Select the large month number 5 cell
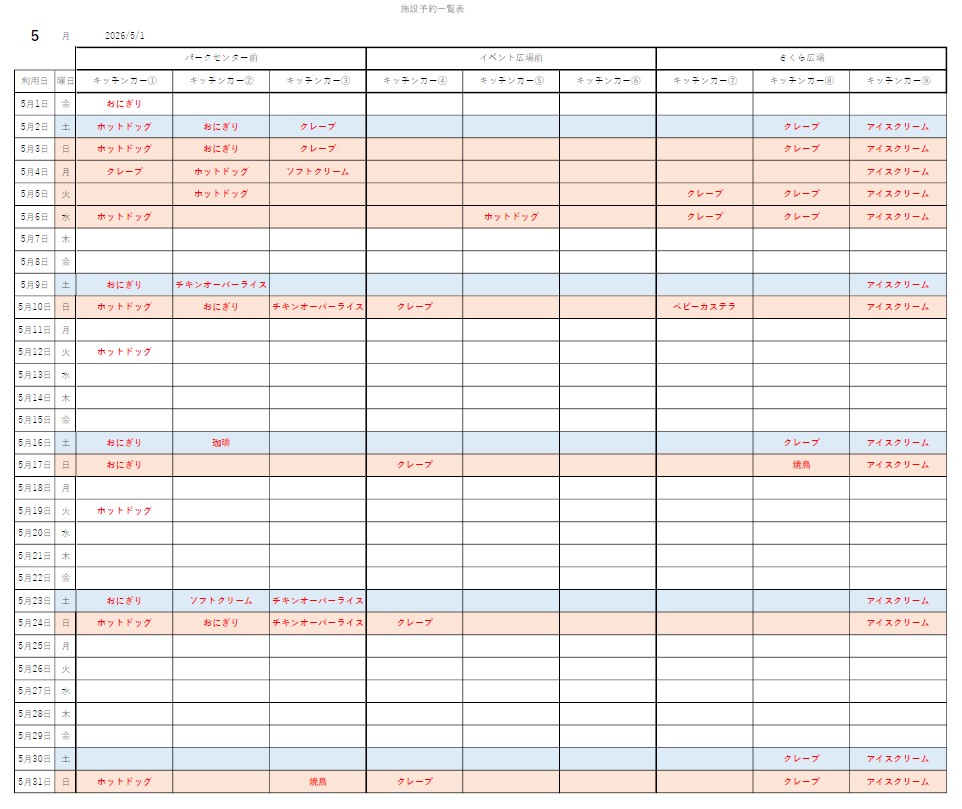Viewport: 962px width, 809px height. pyautogui.click(x=35, y=36)
